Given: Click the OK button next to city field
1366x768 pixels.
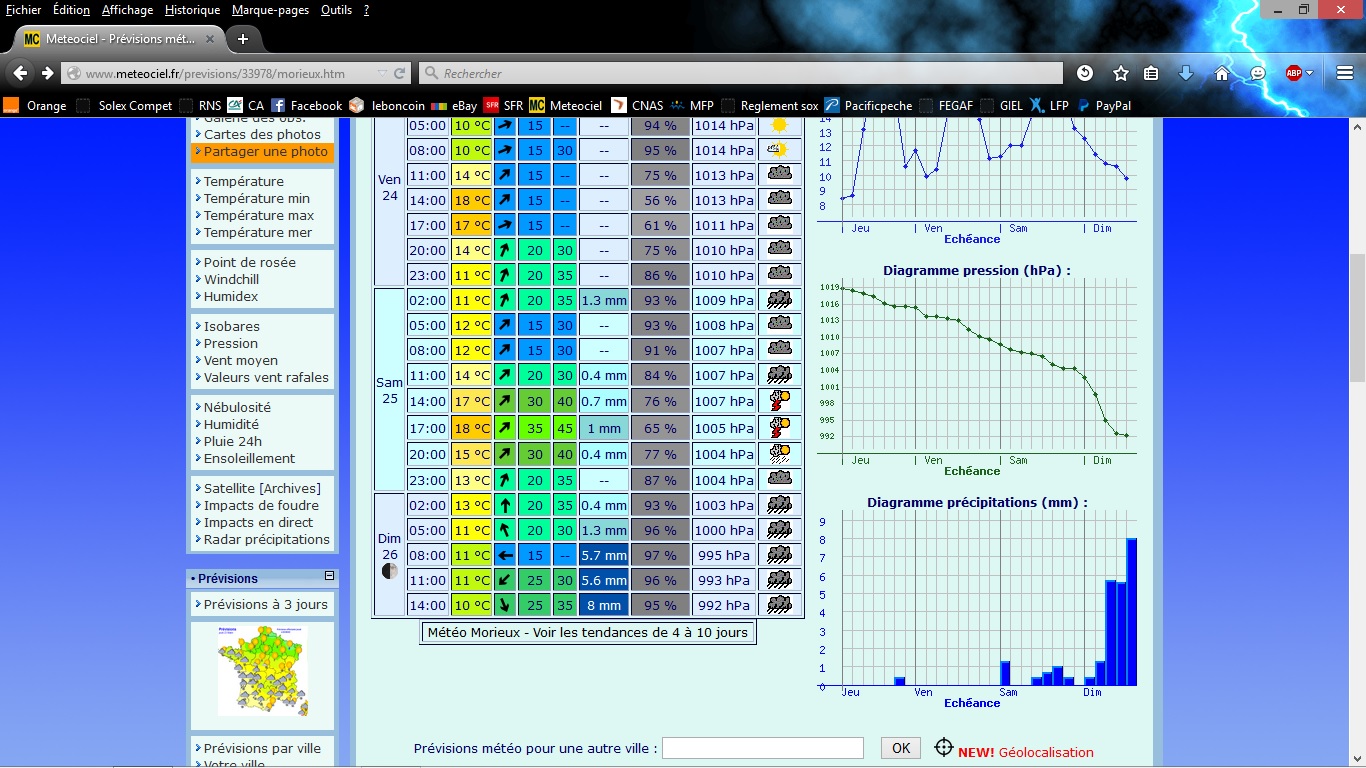Looking at the screenshot, I should click(900, 748).
